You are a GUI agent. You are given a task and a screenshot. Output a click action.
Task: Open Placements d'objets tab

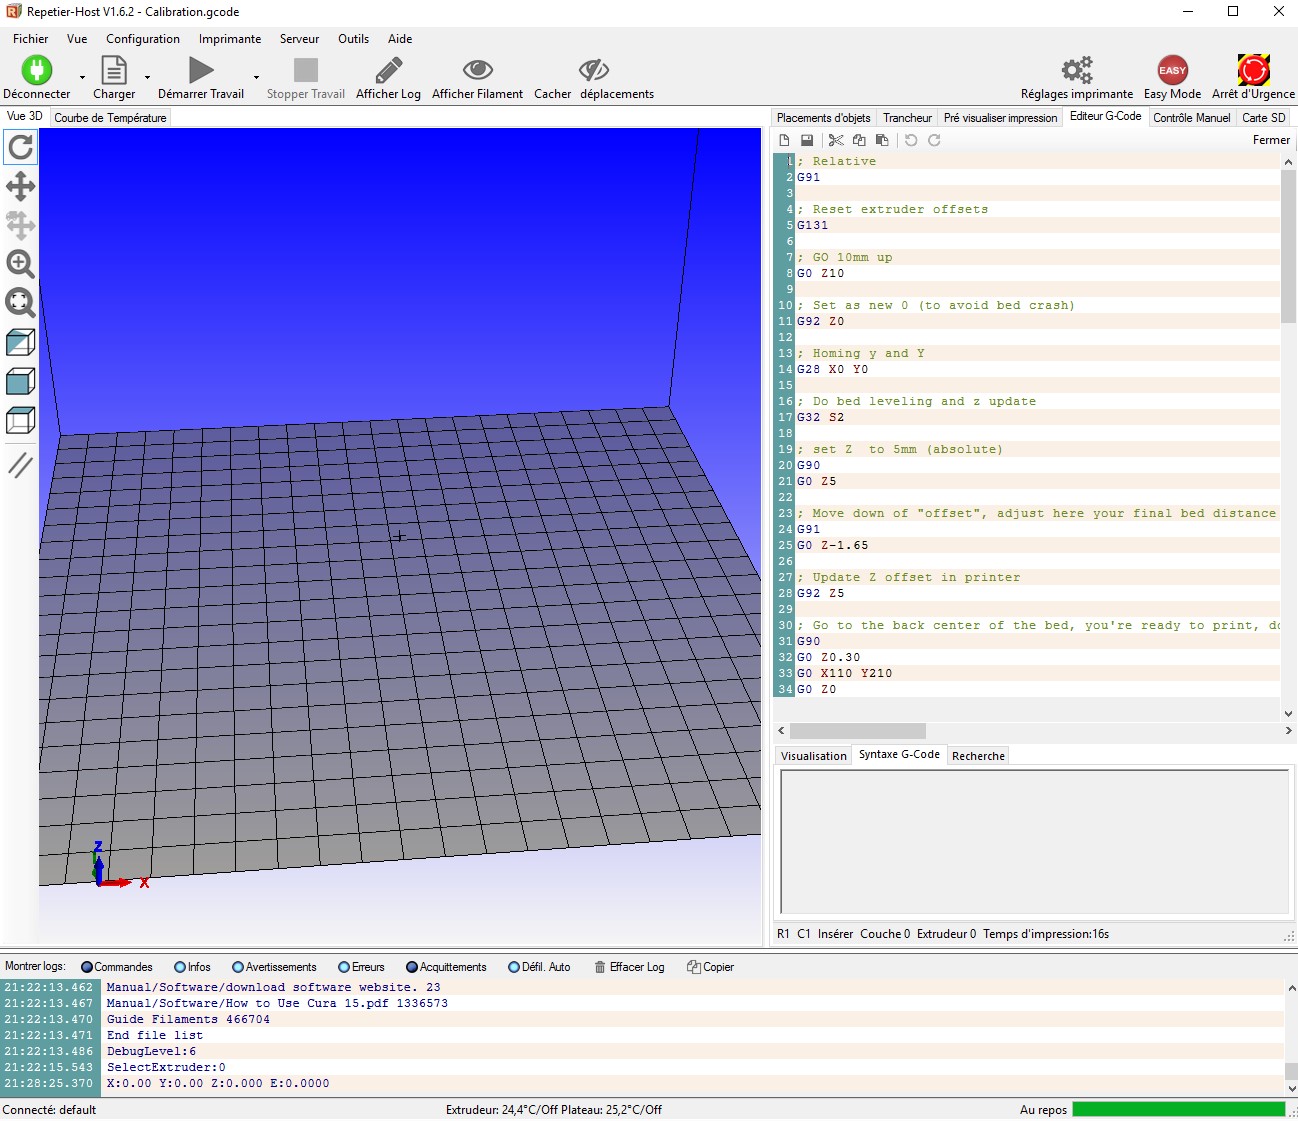coord(824,117)
